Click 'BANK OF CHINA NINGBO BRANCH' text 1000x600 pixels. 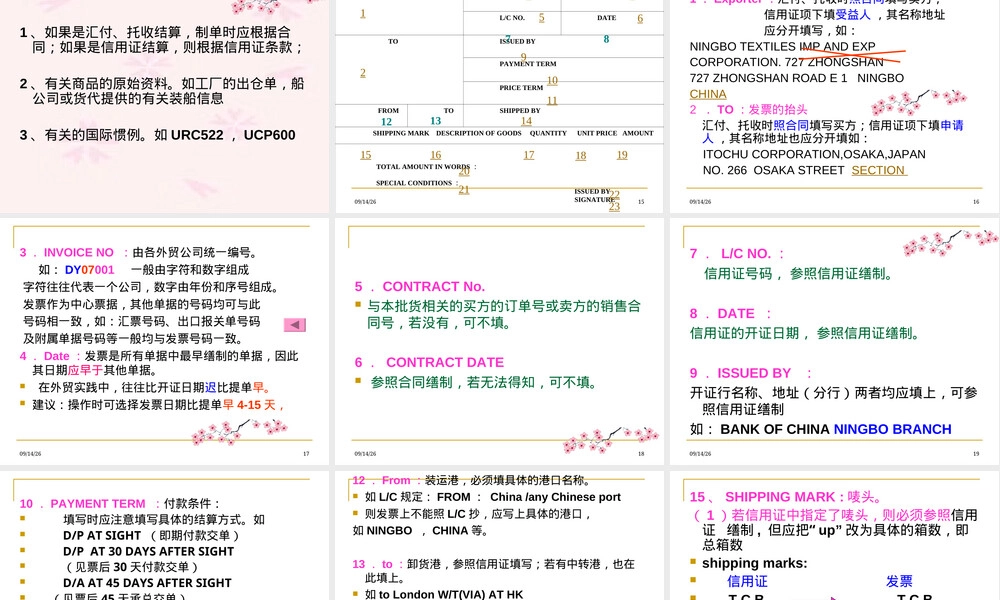(x=835, y=429)
